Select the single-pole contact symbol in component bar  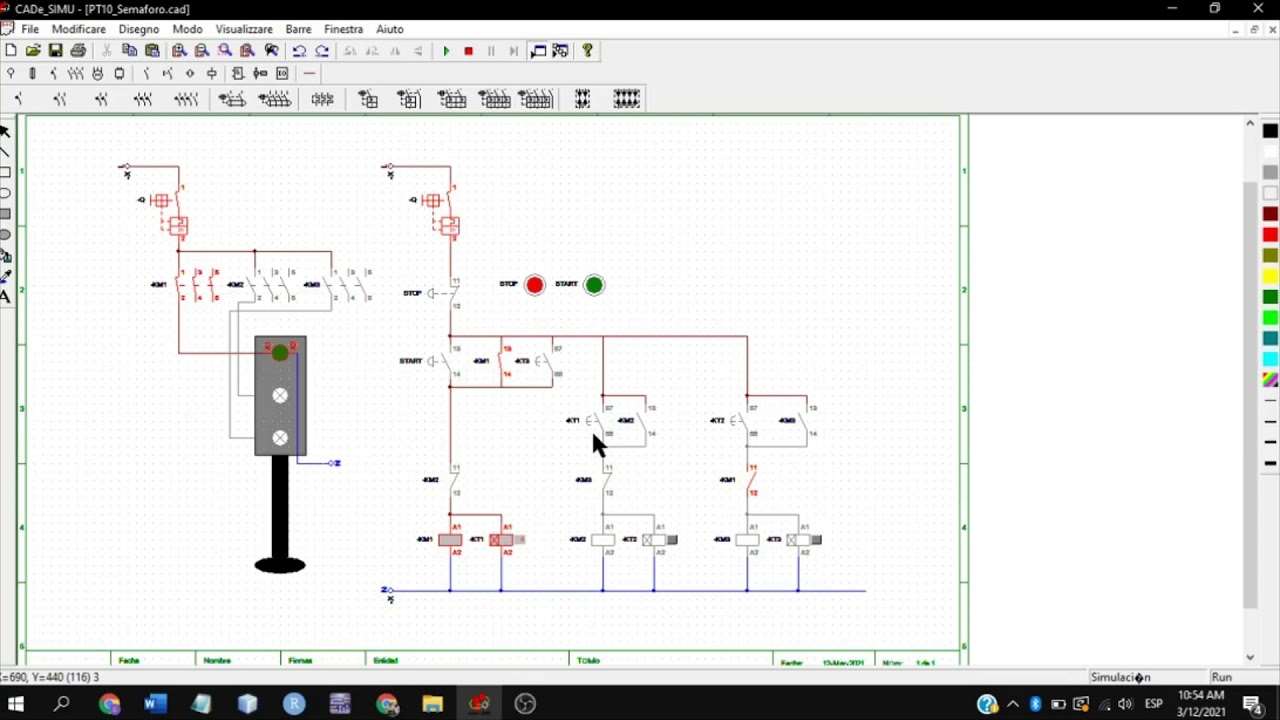[x=18, y=99]
